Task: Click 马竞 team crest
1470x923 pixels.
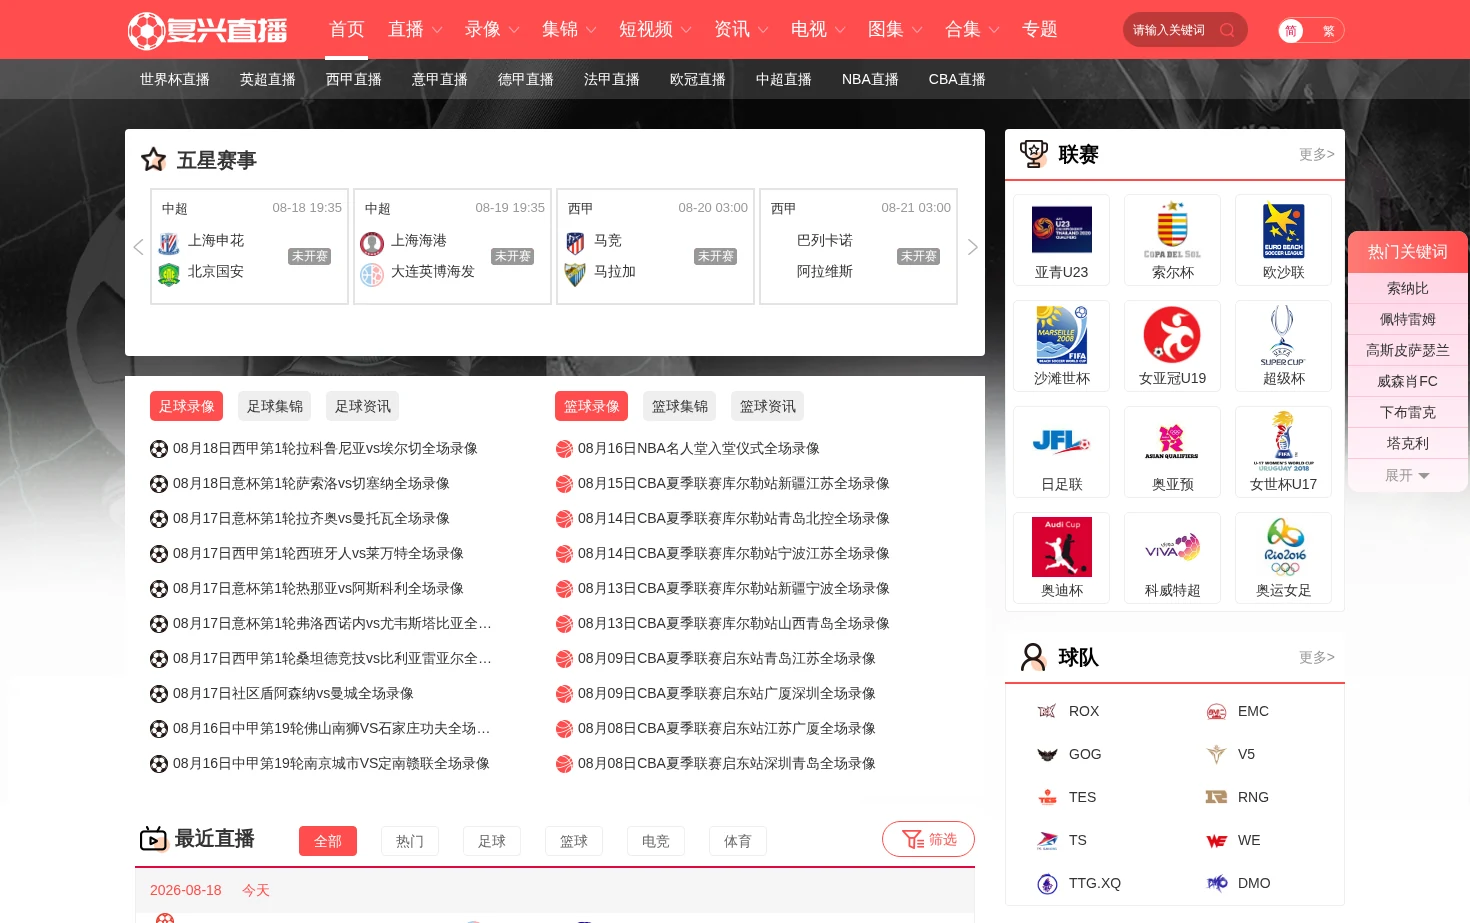Action: pos(575,244)
